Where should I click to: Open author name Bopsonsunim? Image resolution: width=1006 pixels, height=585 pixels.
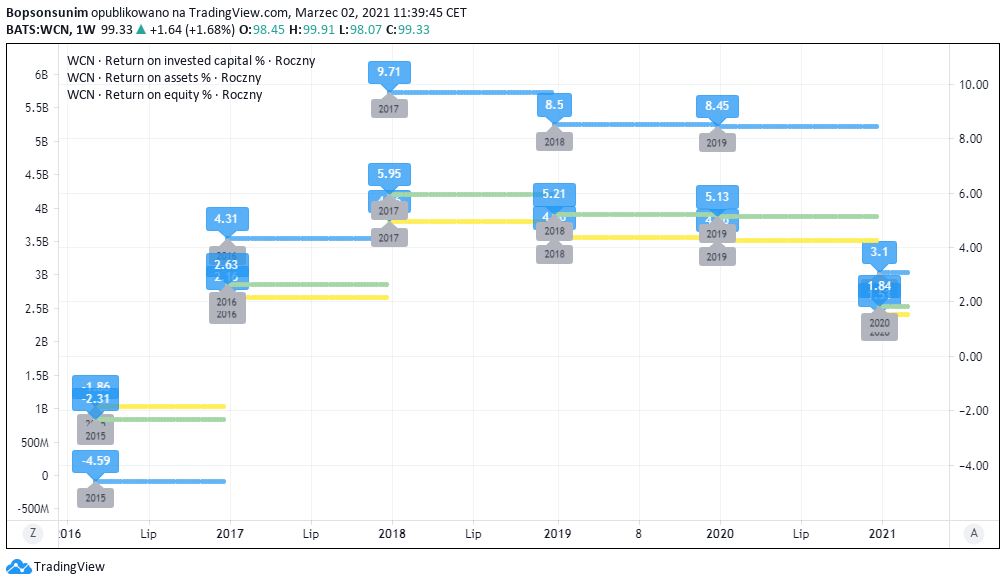[47, 13]
